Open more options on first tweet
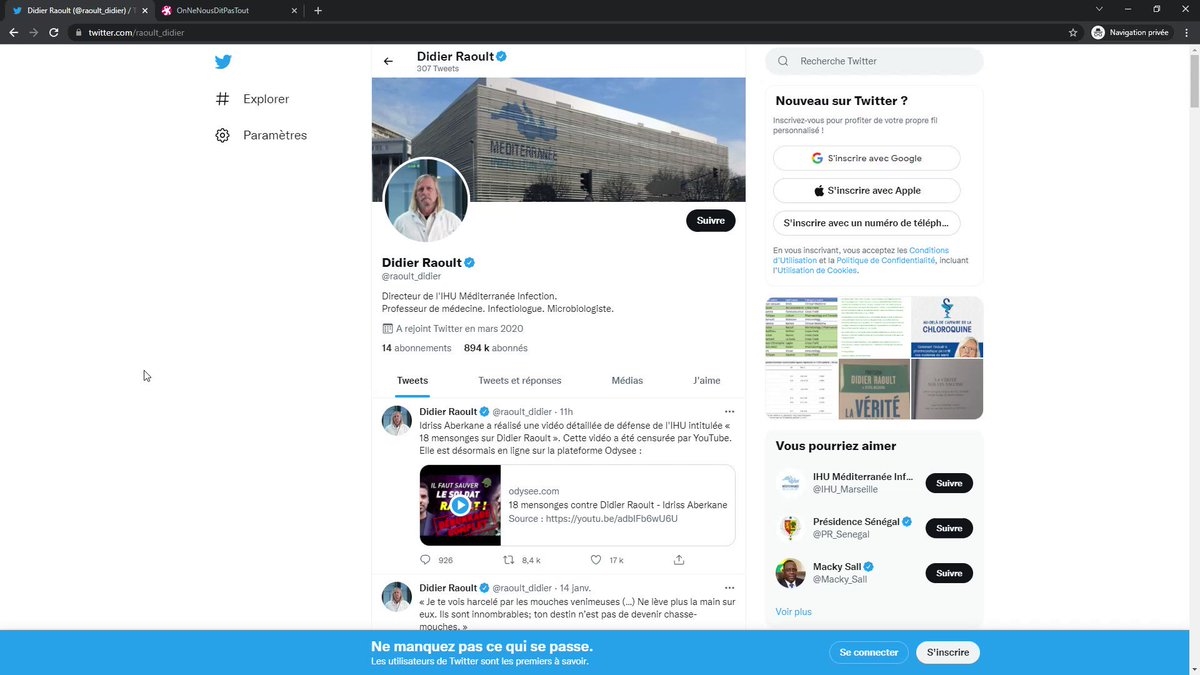Image resolution: width=1200 pixels, height=675 pixels. tap(729, 411)
